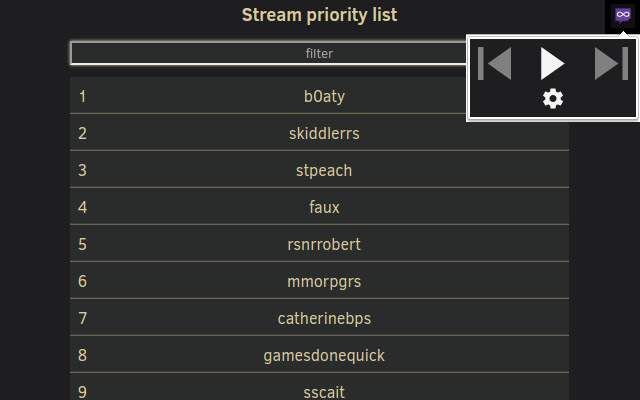640x400 pixels.
Task: Pick the mmorpgrs stream entry
Action: 319,281
